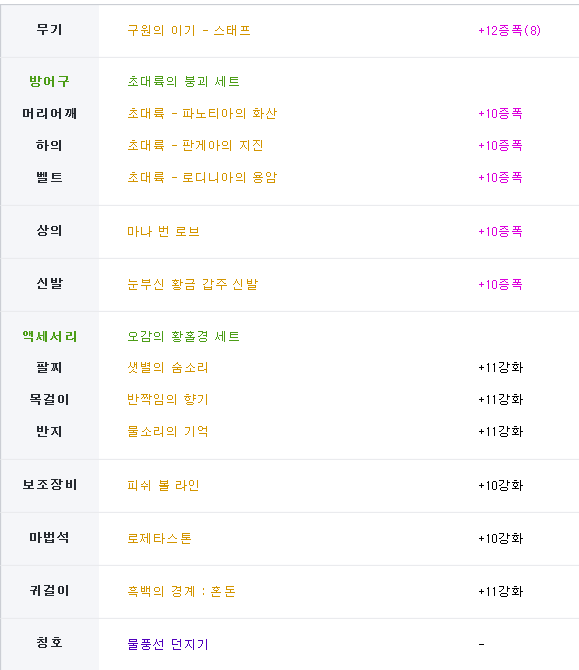Click the 액세서리 category label

[50, 337]
